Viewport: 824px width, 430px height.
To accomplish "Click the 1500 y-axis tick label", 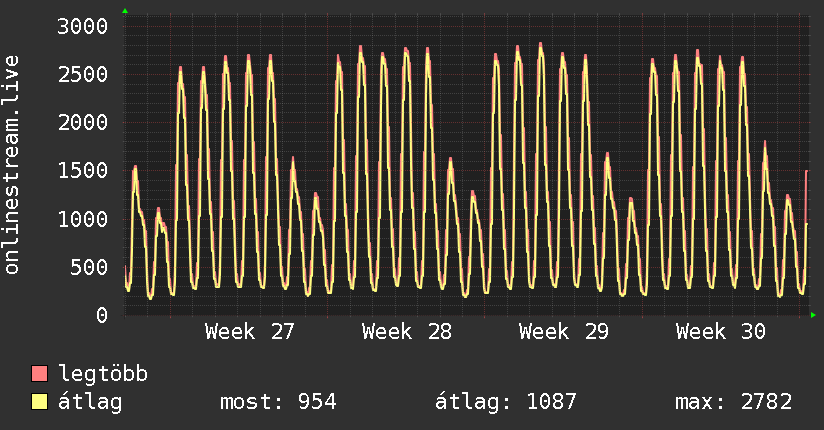I will pos(83,170).
